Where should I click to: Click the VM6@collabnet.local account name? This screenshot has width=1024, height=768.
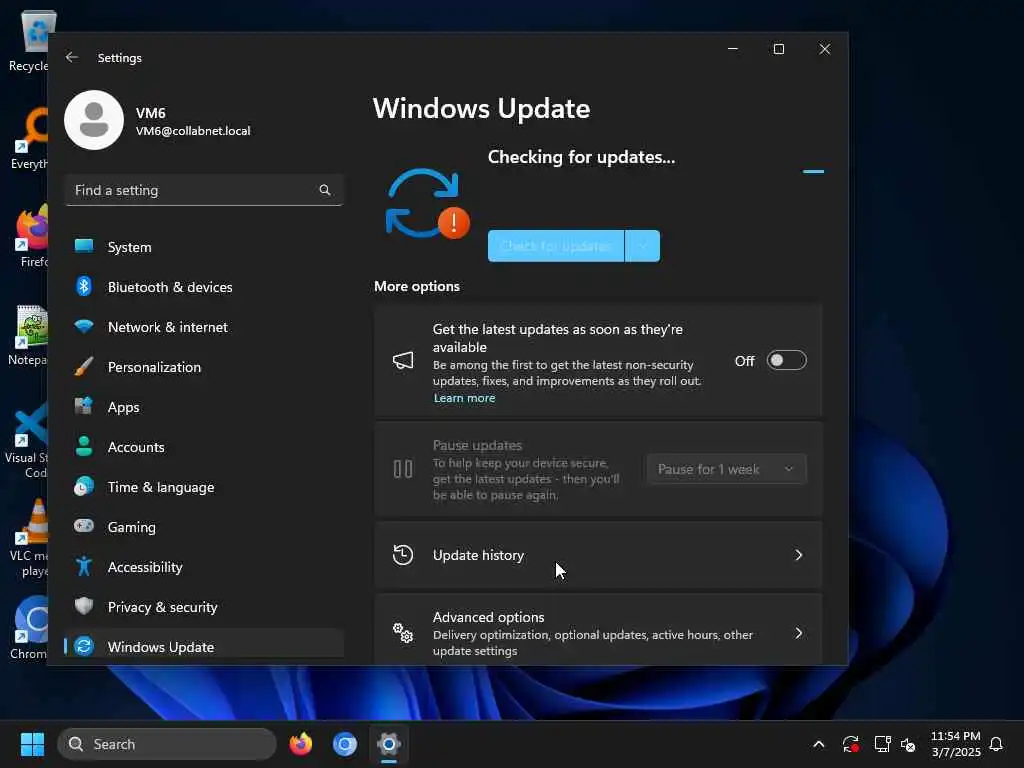pyautogui.click(x=193, y=131)
